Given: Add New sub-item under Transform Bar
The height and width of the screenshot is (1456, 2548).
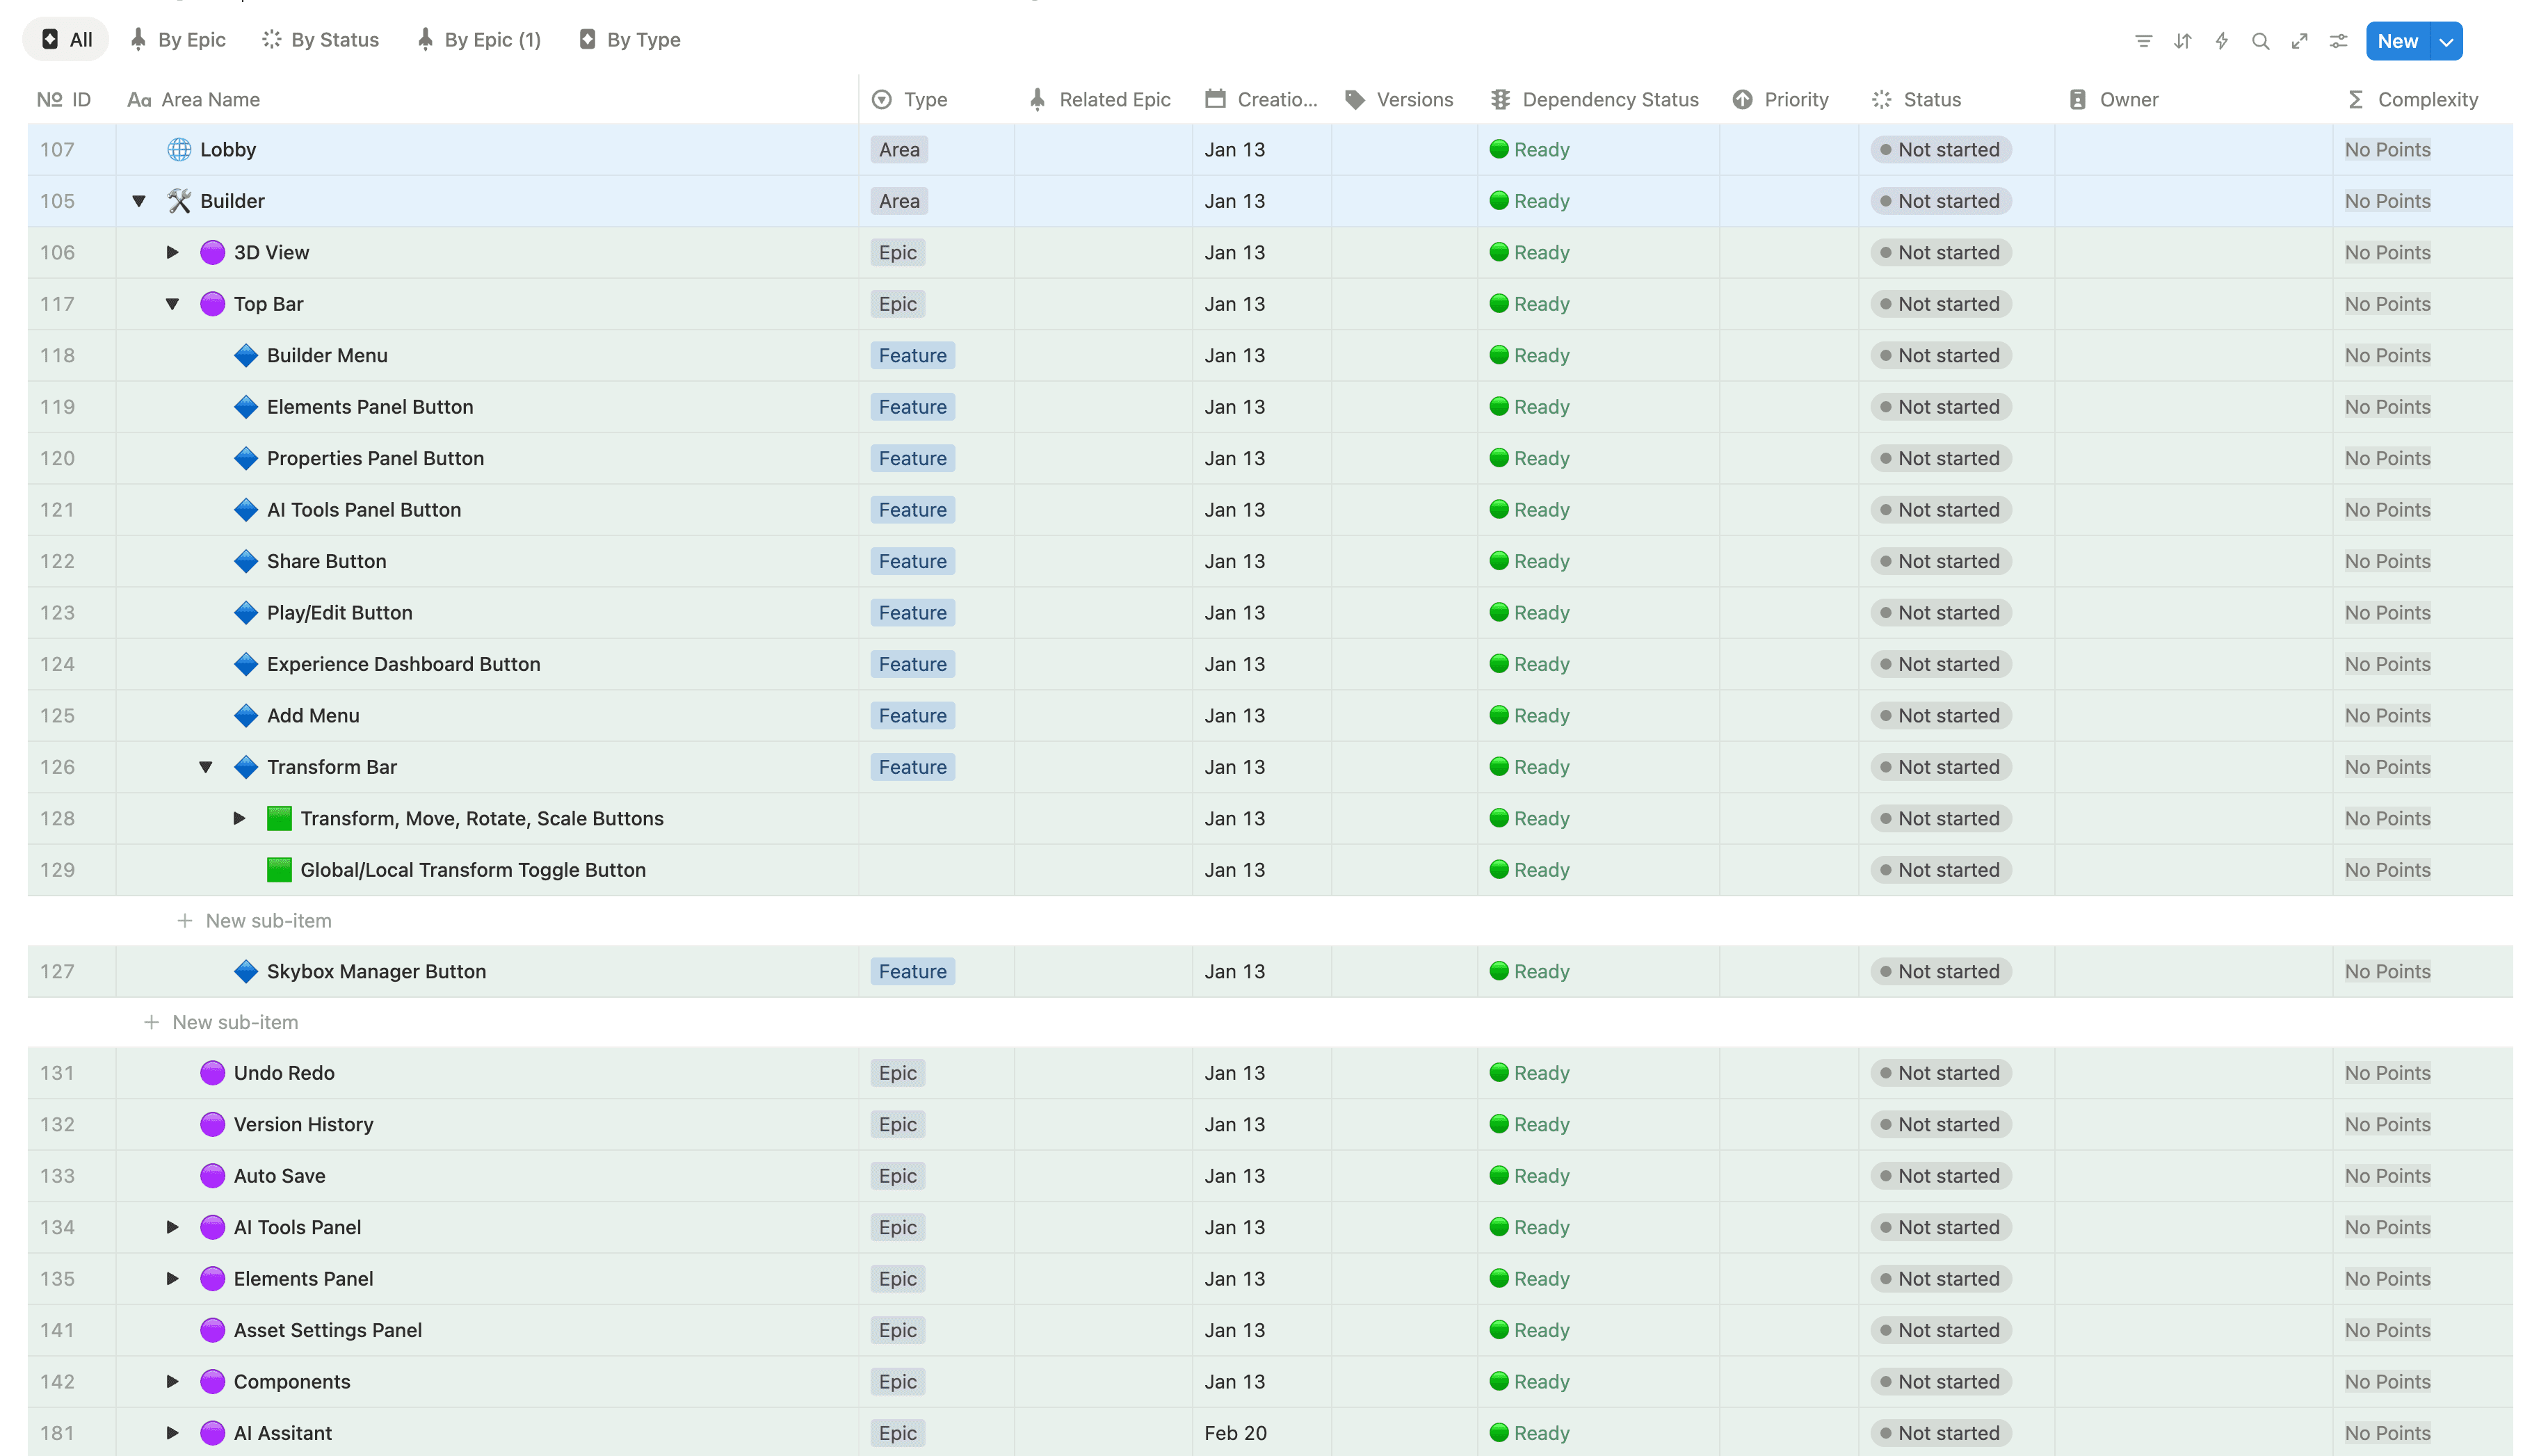Looking at the screenshot, I should click(268, 920).
